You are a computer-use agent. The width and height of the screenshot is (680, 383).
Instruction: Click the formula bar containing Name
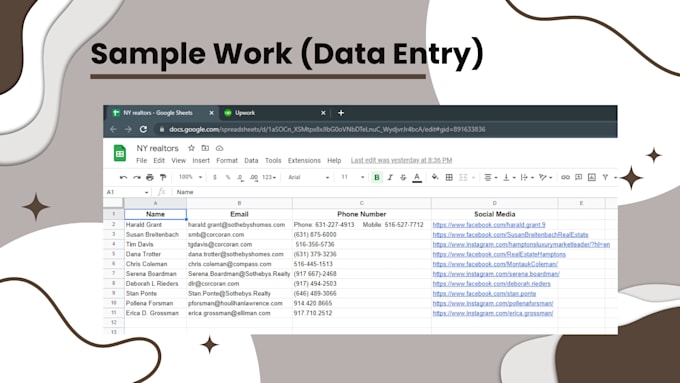395,192
